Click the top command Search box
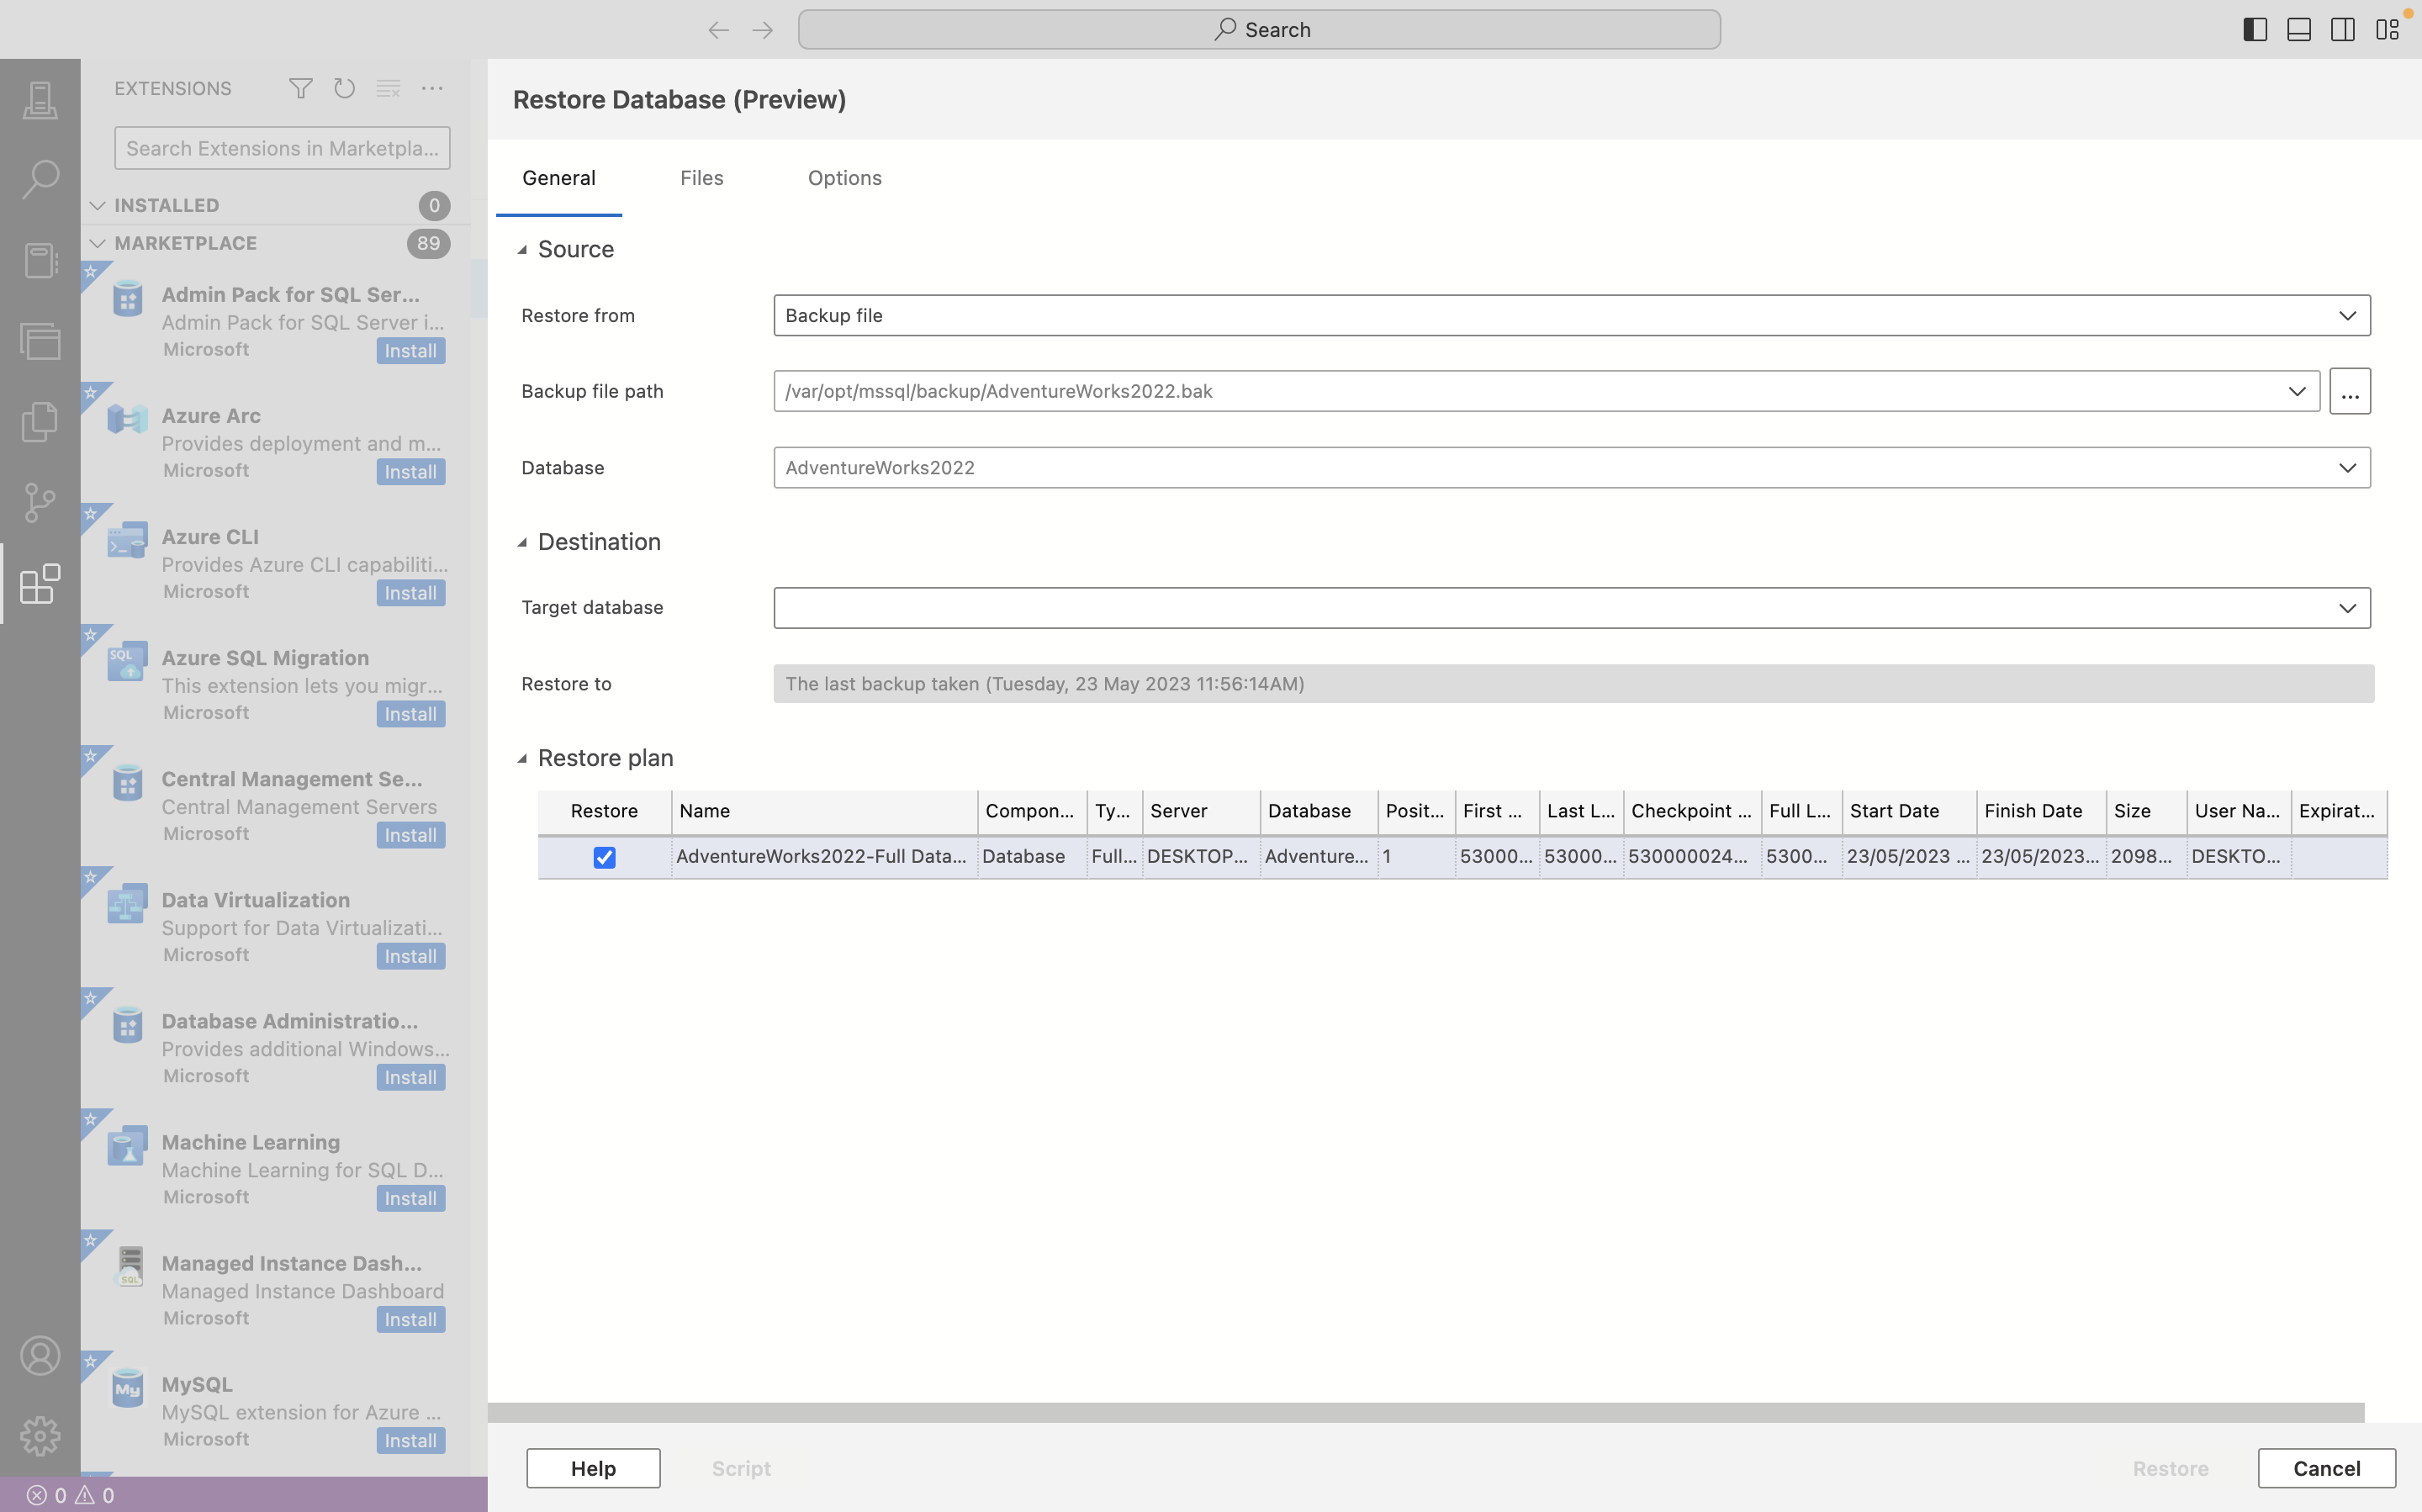This screenshot has height=1512, width=2422. point(1259,30)
